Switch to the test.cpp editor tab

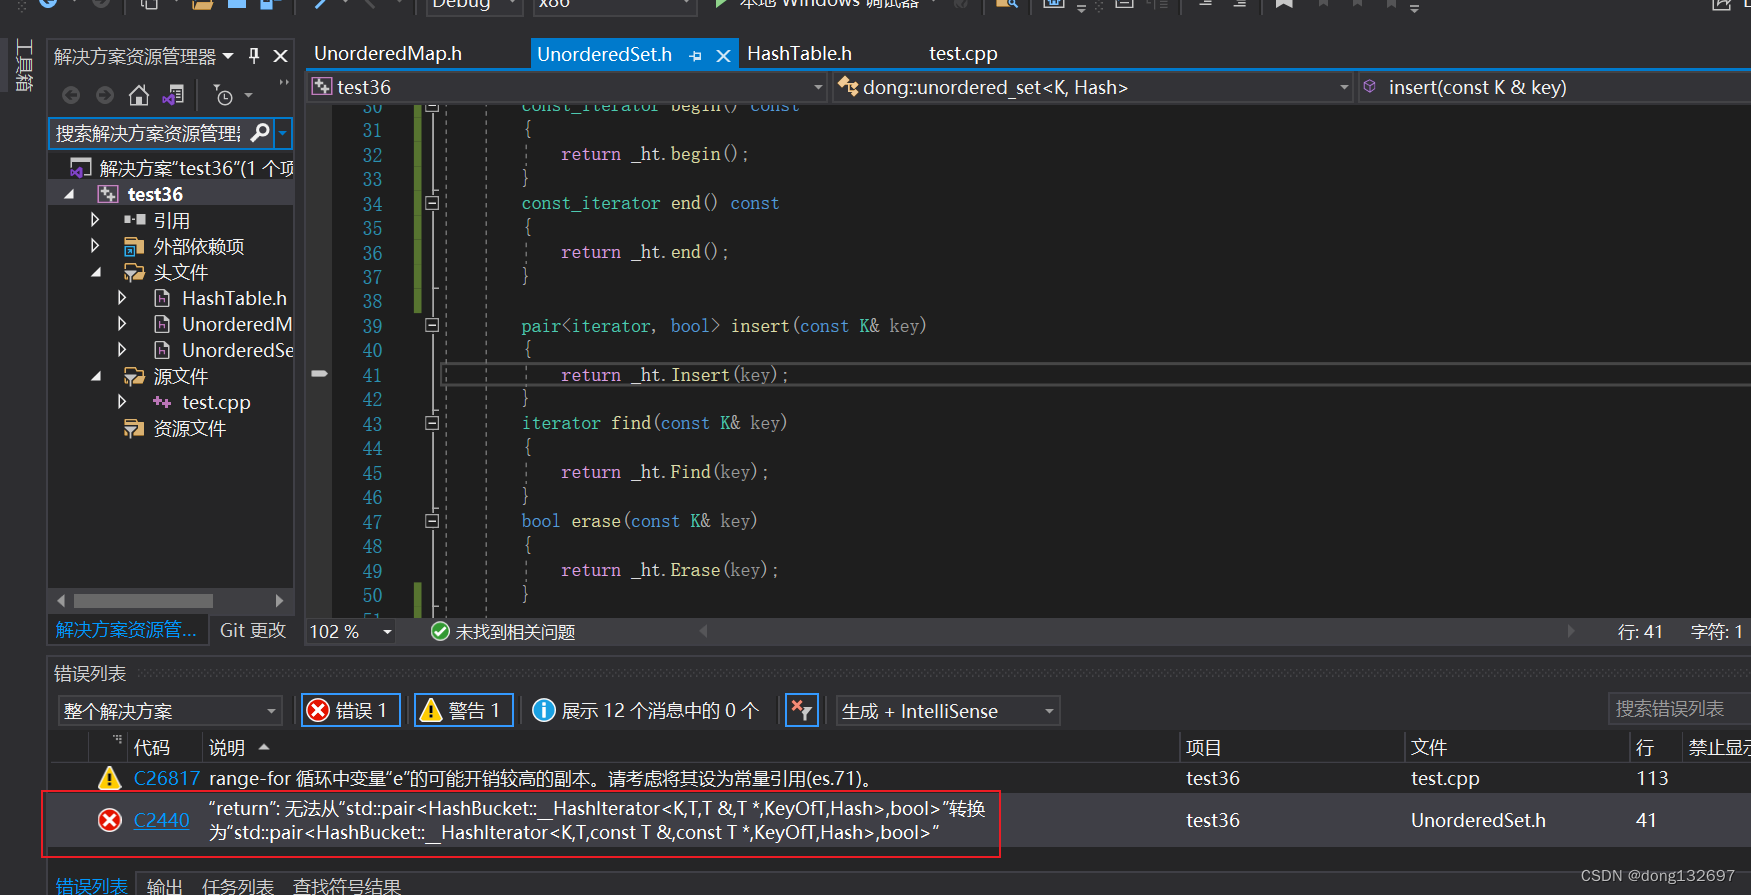coord(963,53)
